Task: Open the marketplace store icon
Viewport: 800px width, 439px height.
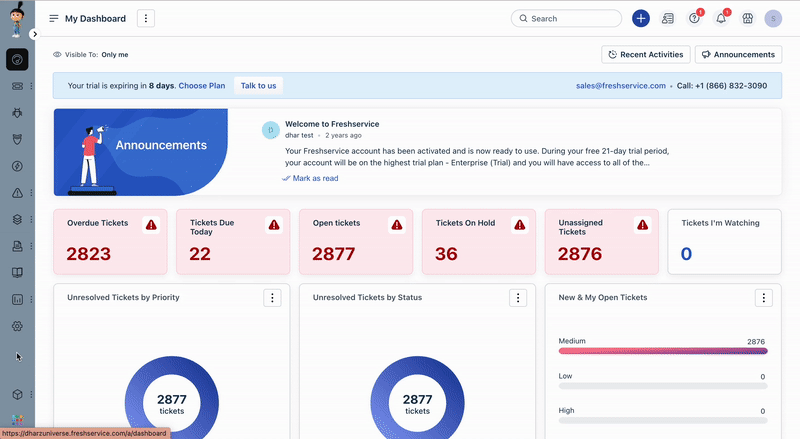Action: tap(747, 18)
